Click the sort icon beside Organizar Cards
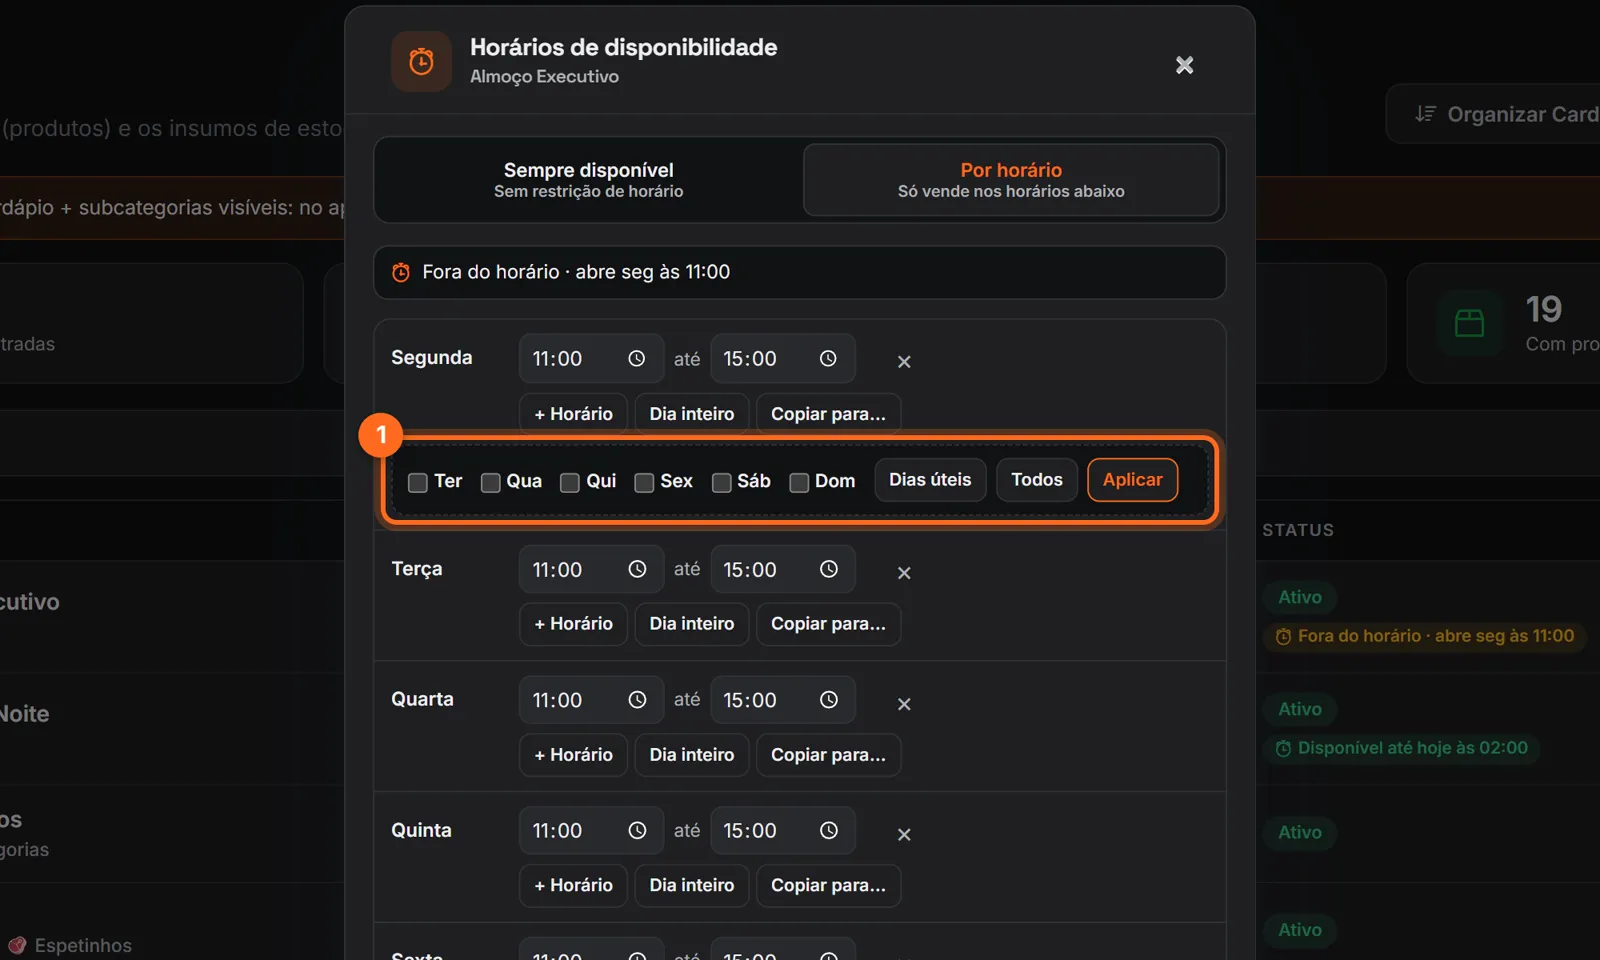 coord(1425,114)
